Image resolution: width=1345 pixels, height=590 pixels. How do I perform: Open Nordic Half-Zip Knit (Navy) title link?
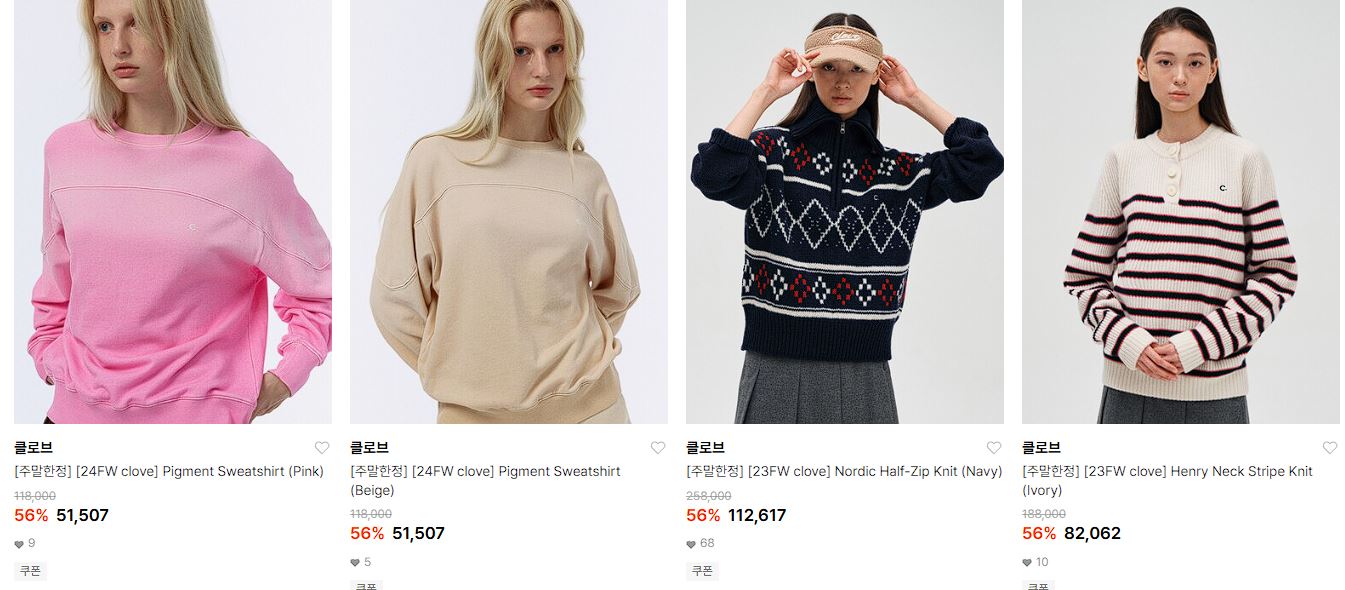[844, 471]
